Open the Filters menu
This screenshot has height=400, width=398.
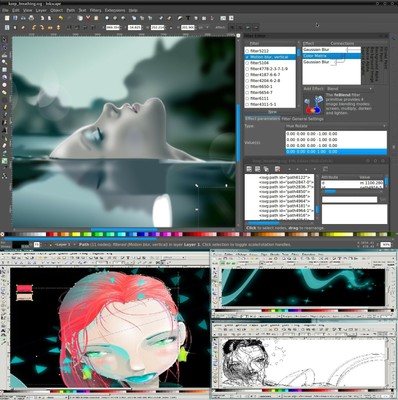coord(95,10)
